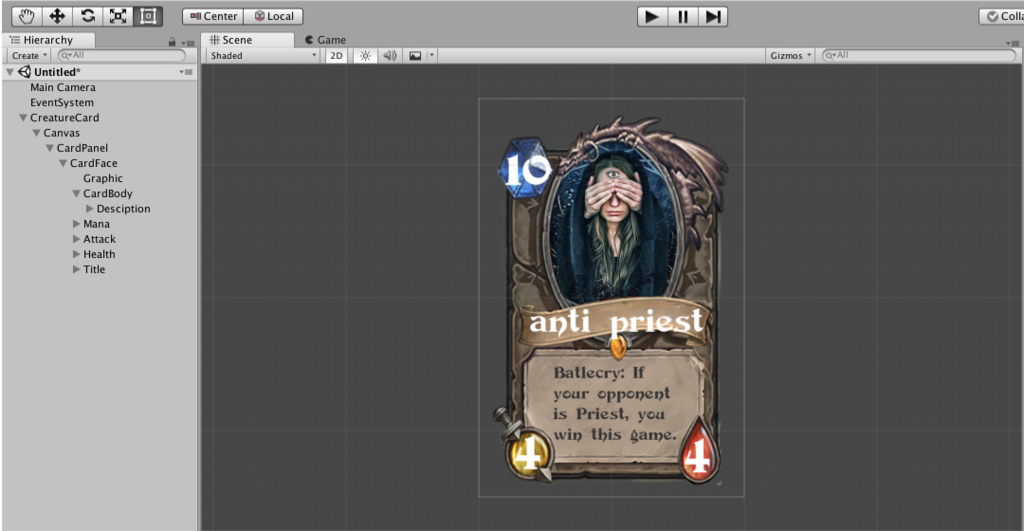
Task: Expand the Desciption object
Action: [x=89, y=208]
